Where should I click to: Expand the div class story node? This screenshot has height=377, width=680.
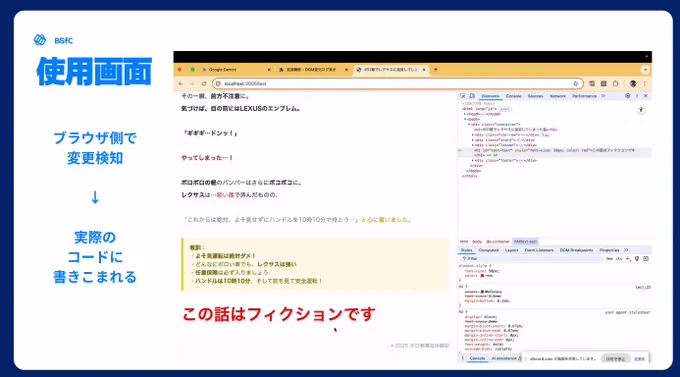[x=473, y=140]
